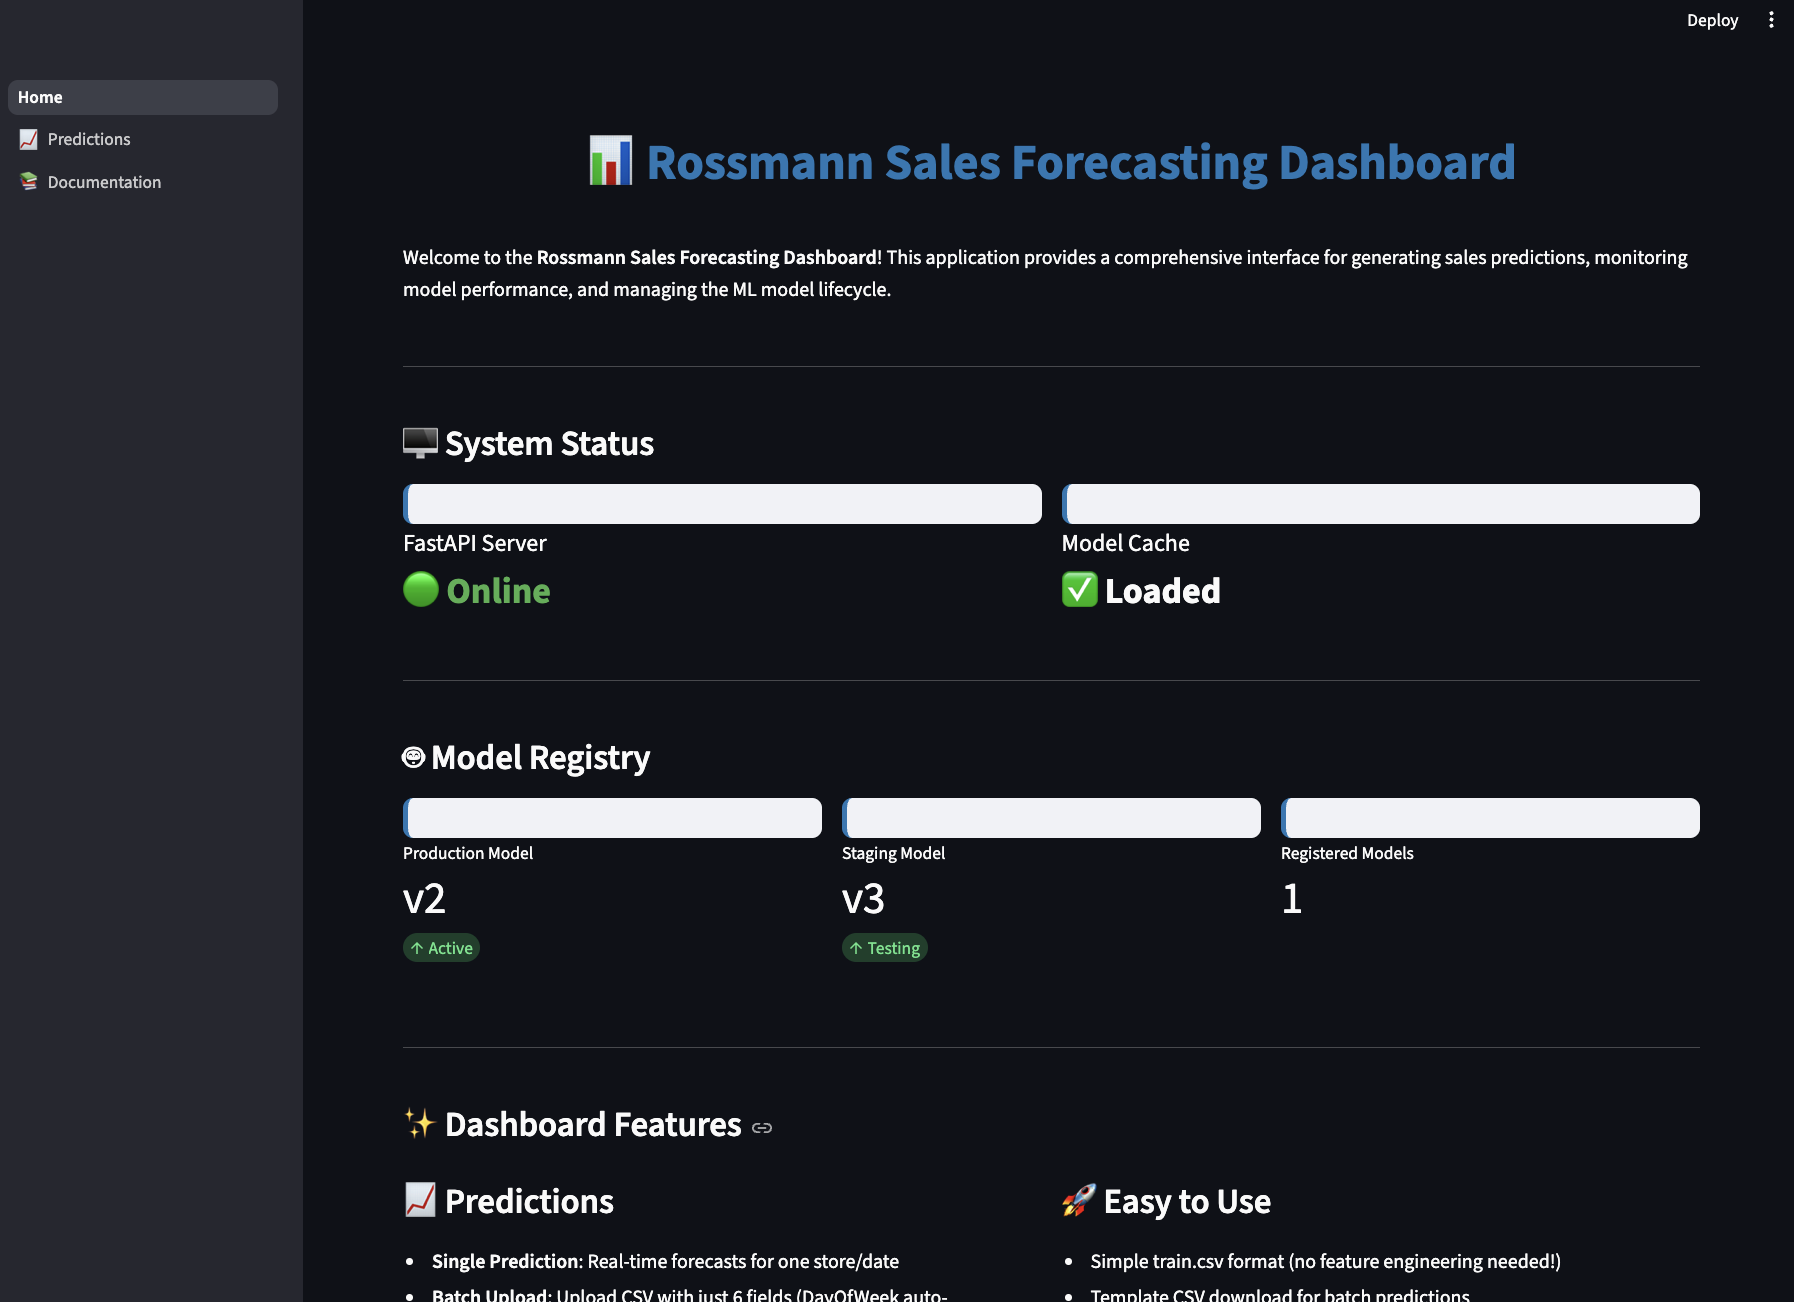Select Home in the sidebar navigation
Viewport: 1794px width, 1302px height.
[143, 97]
